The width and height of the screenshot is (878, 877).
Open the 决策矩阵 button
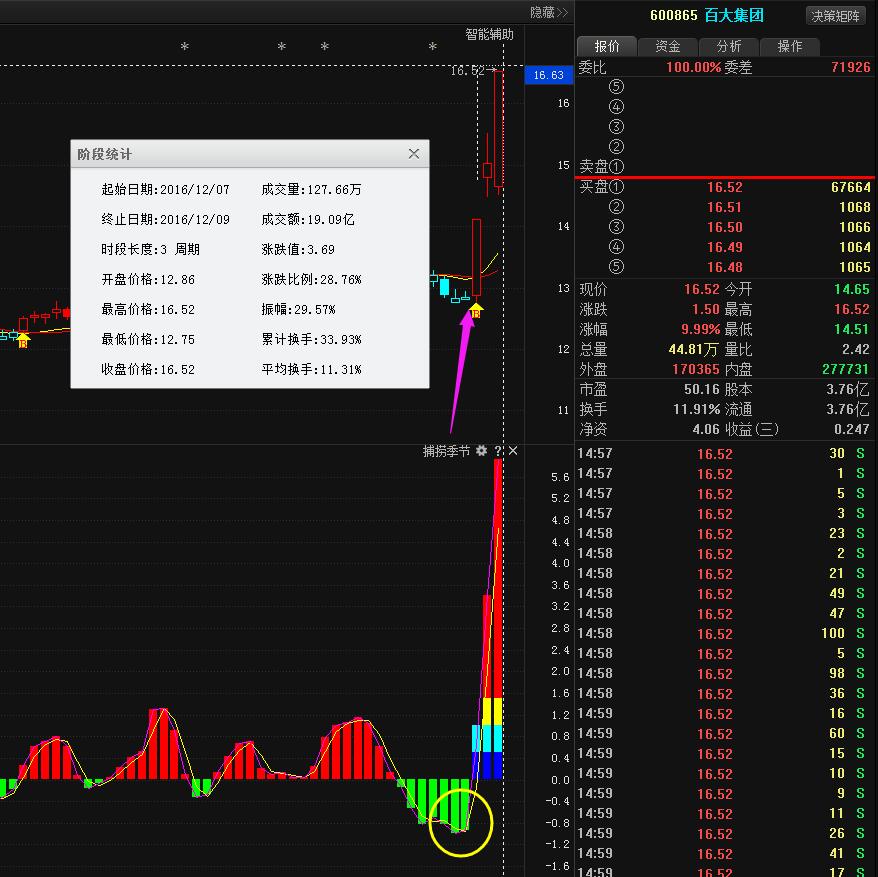[836, 16]
